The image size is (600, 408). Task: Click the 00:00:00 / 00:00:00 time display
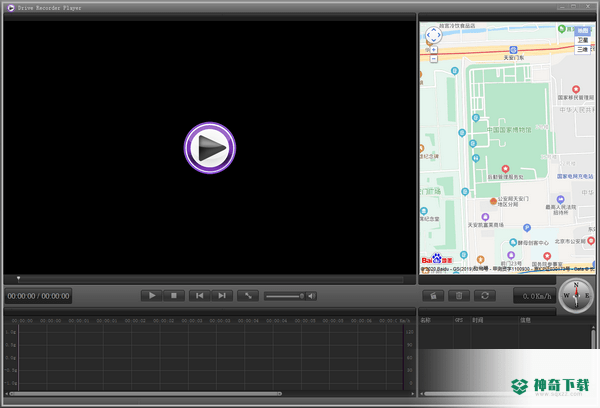coord(38,296)
